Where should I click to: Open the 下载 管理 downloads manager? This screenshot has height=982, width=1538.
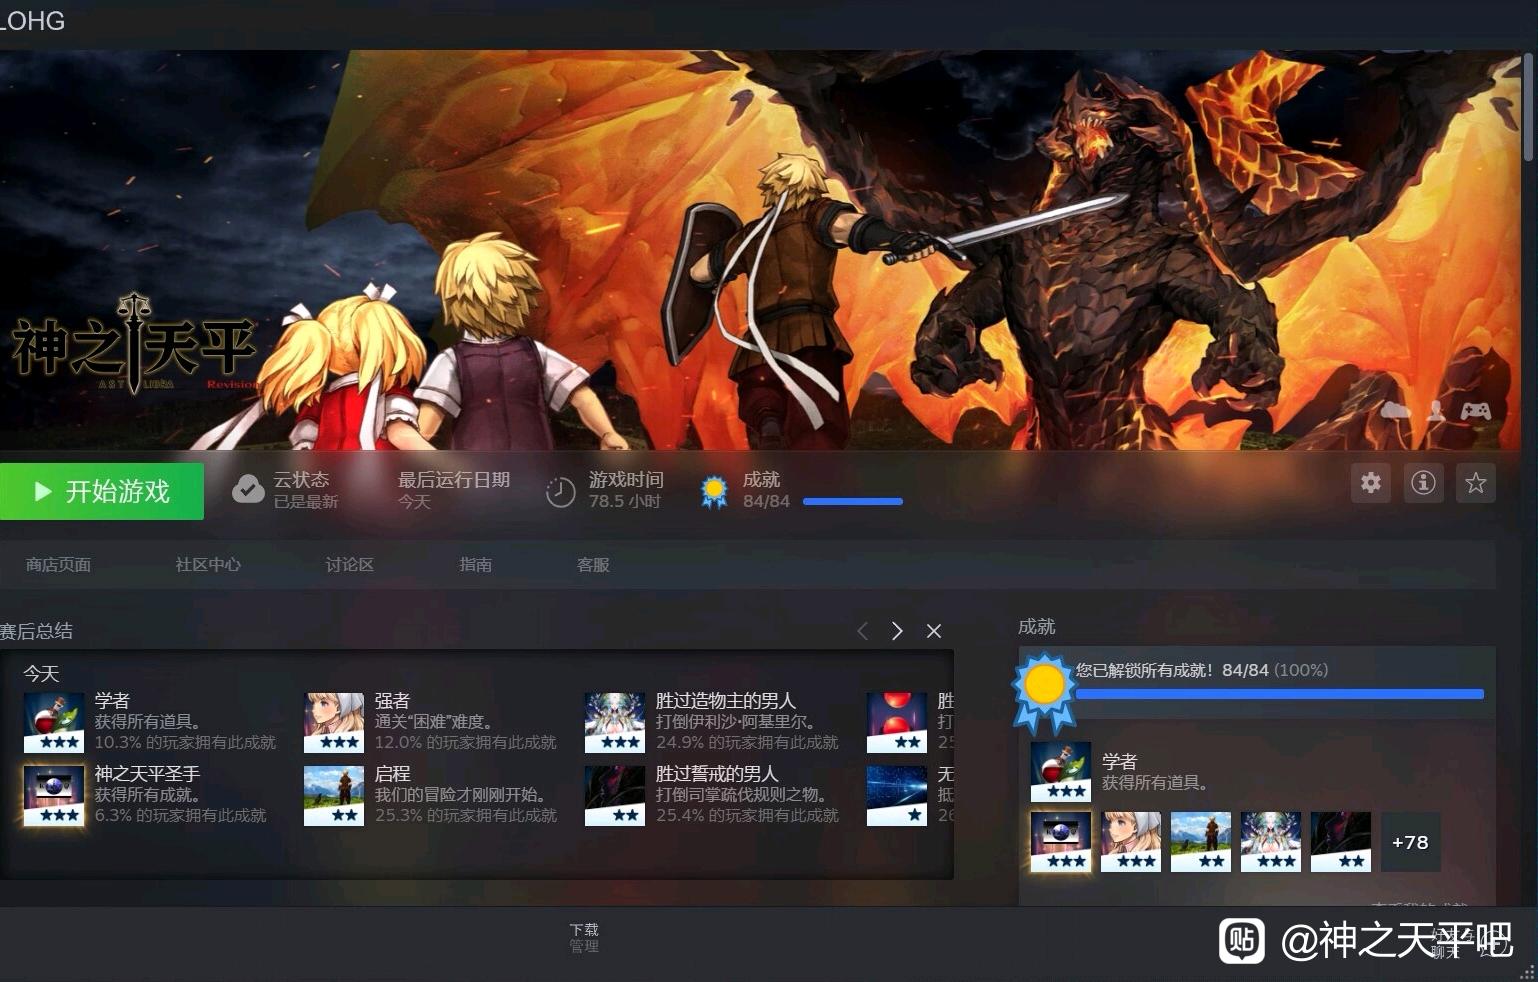[584, 938]
